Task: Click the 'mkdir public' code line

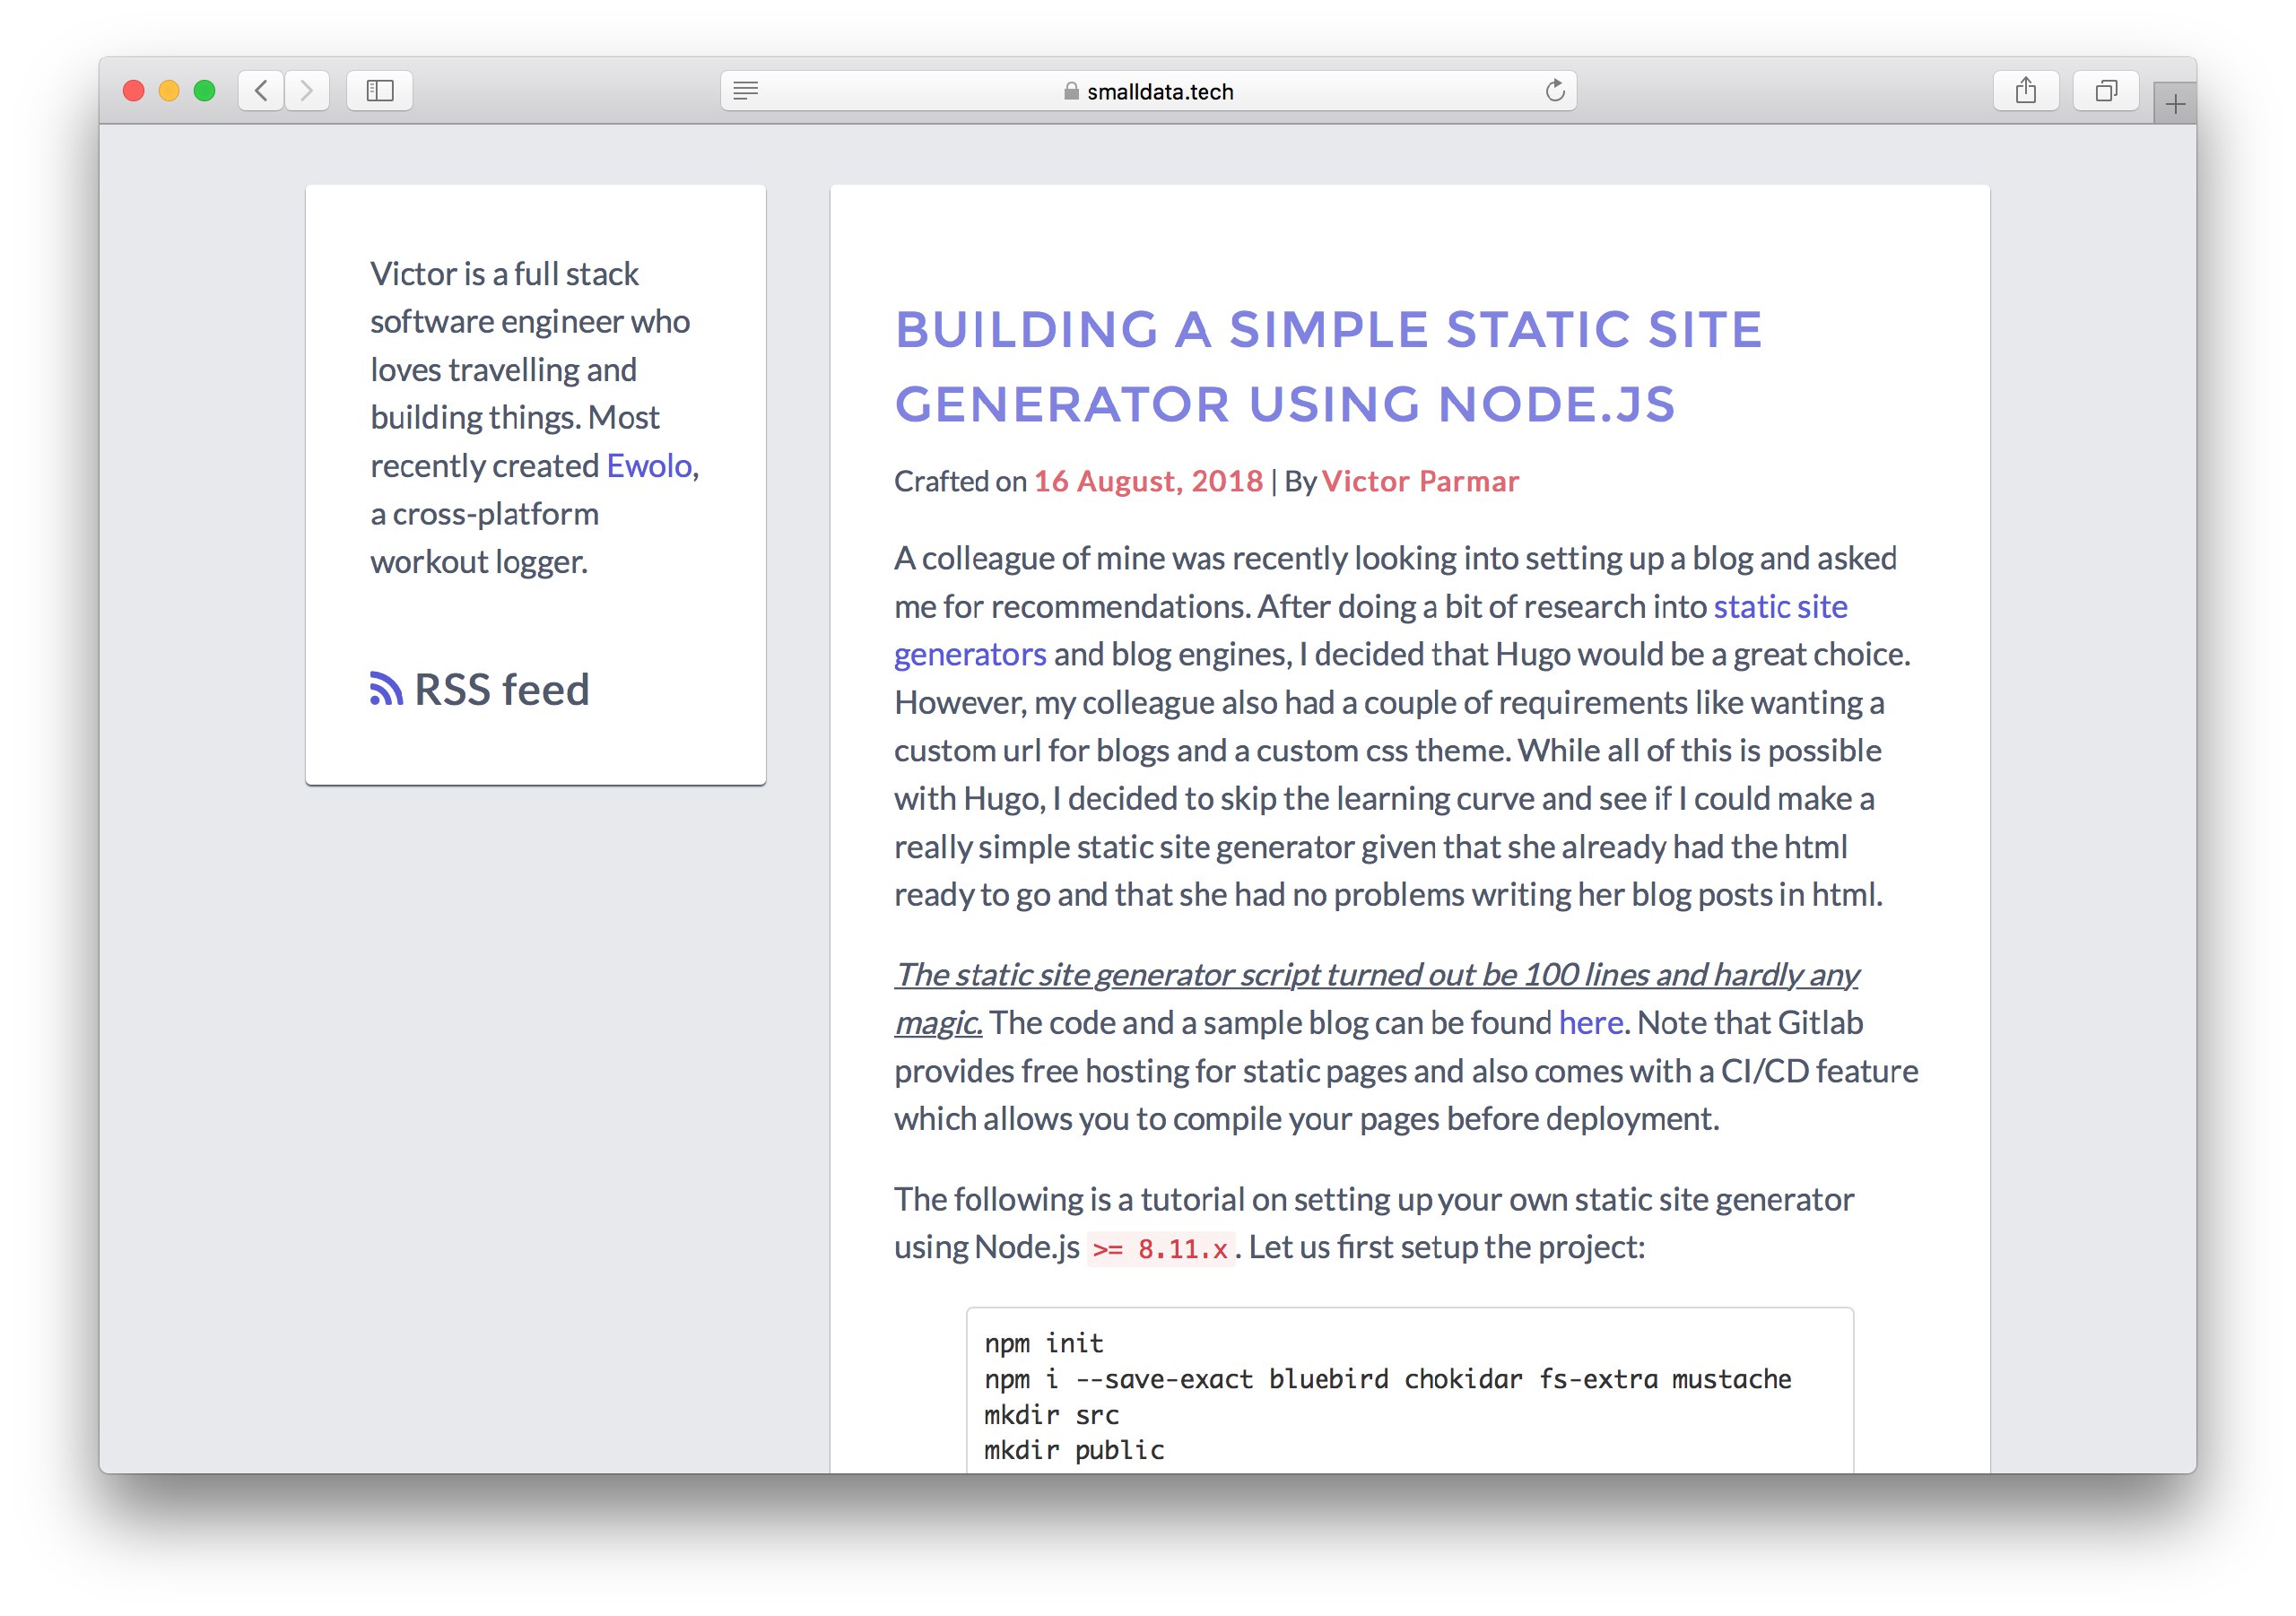Action: (x=1074, y=1450)
